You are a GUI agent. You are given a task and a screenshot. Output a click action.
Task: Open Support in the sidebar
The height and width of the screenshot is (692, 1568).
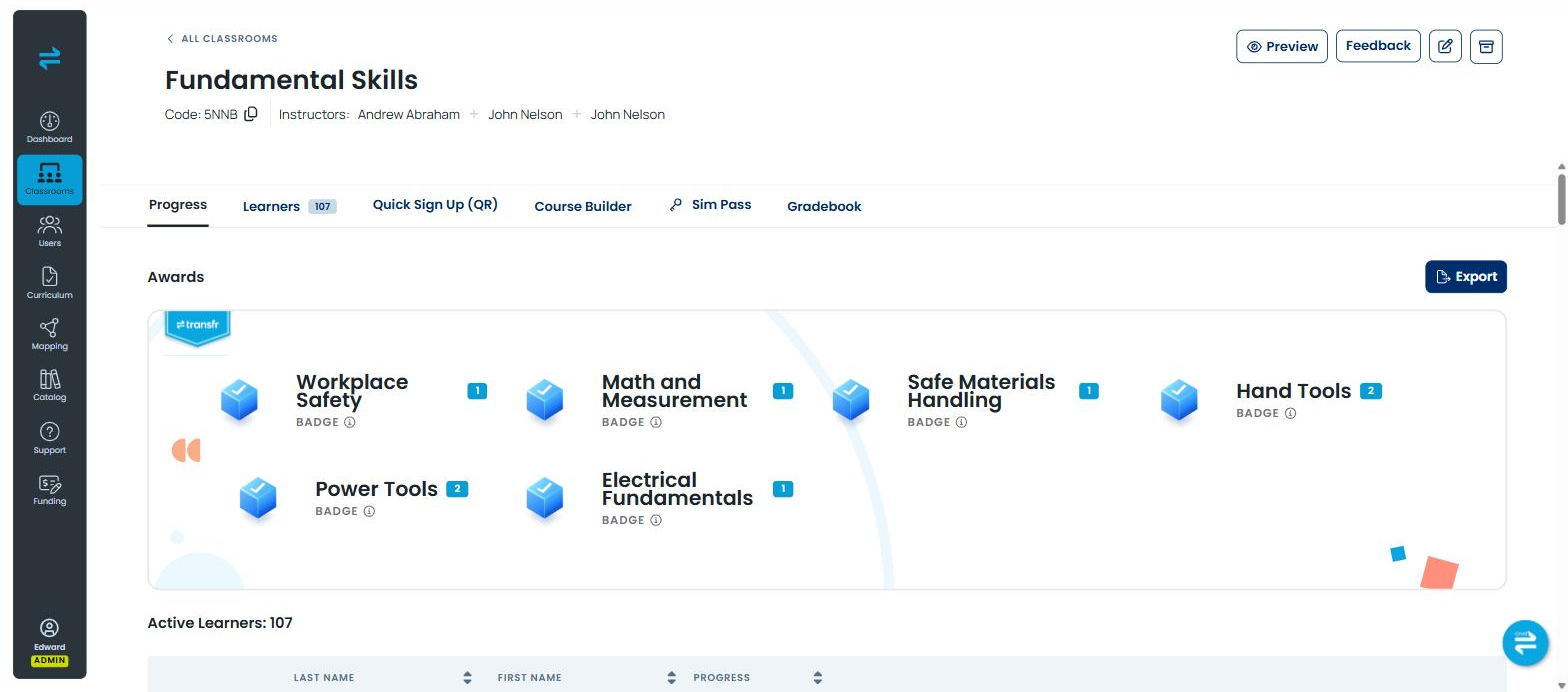(x=49, y=438)
